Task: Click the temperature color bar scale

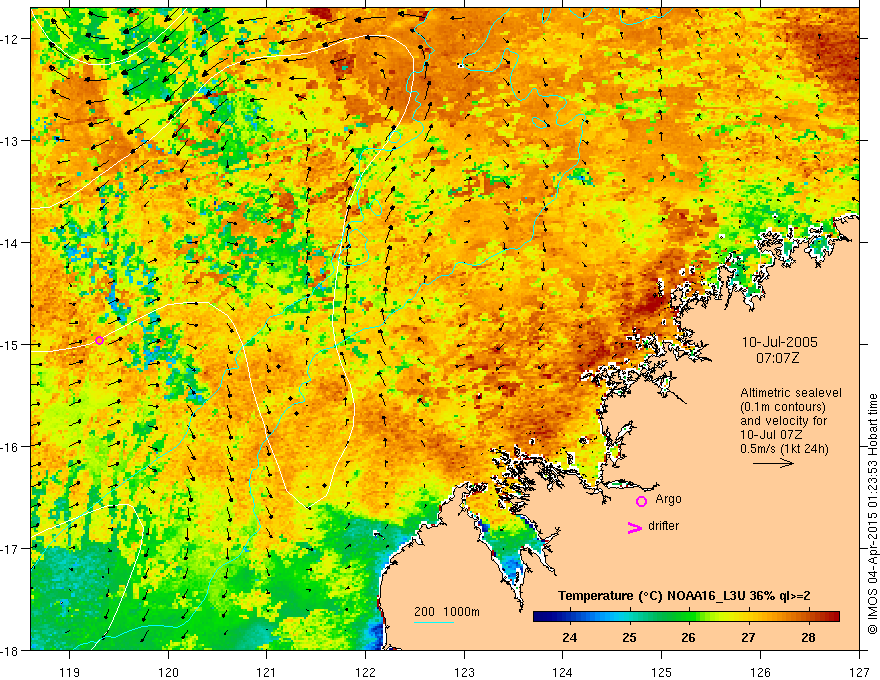Action: [x=686, y=617]
